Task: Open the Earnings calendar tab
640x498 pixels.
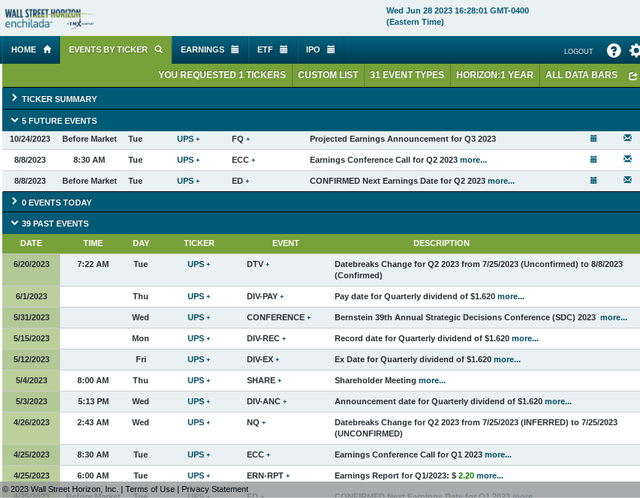Action: [x=209, y=50]
